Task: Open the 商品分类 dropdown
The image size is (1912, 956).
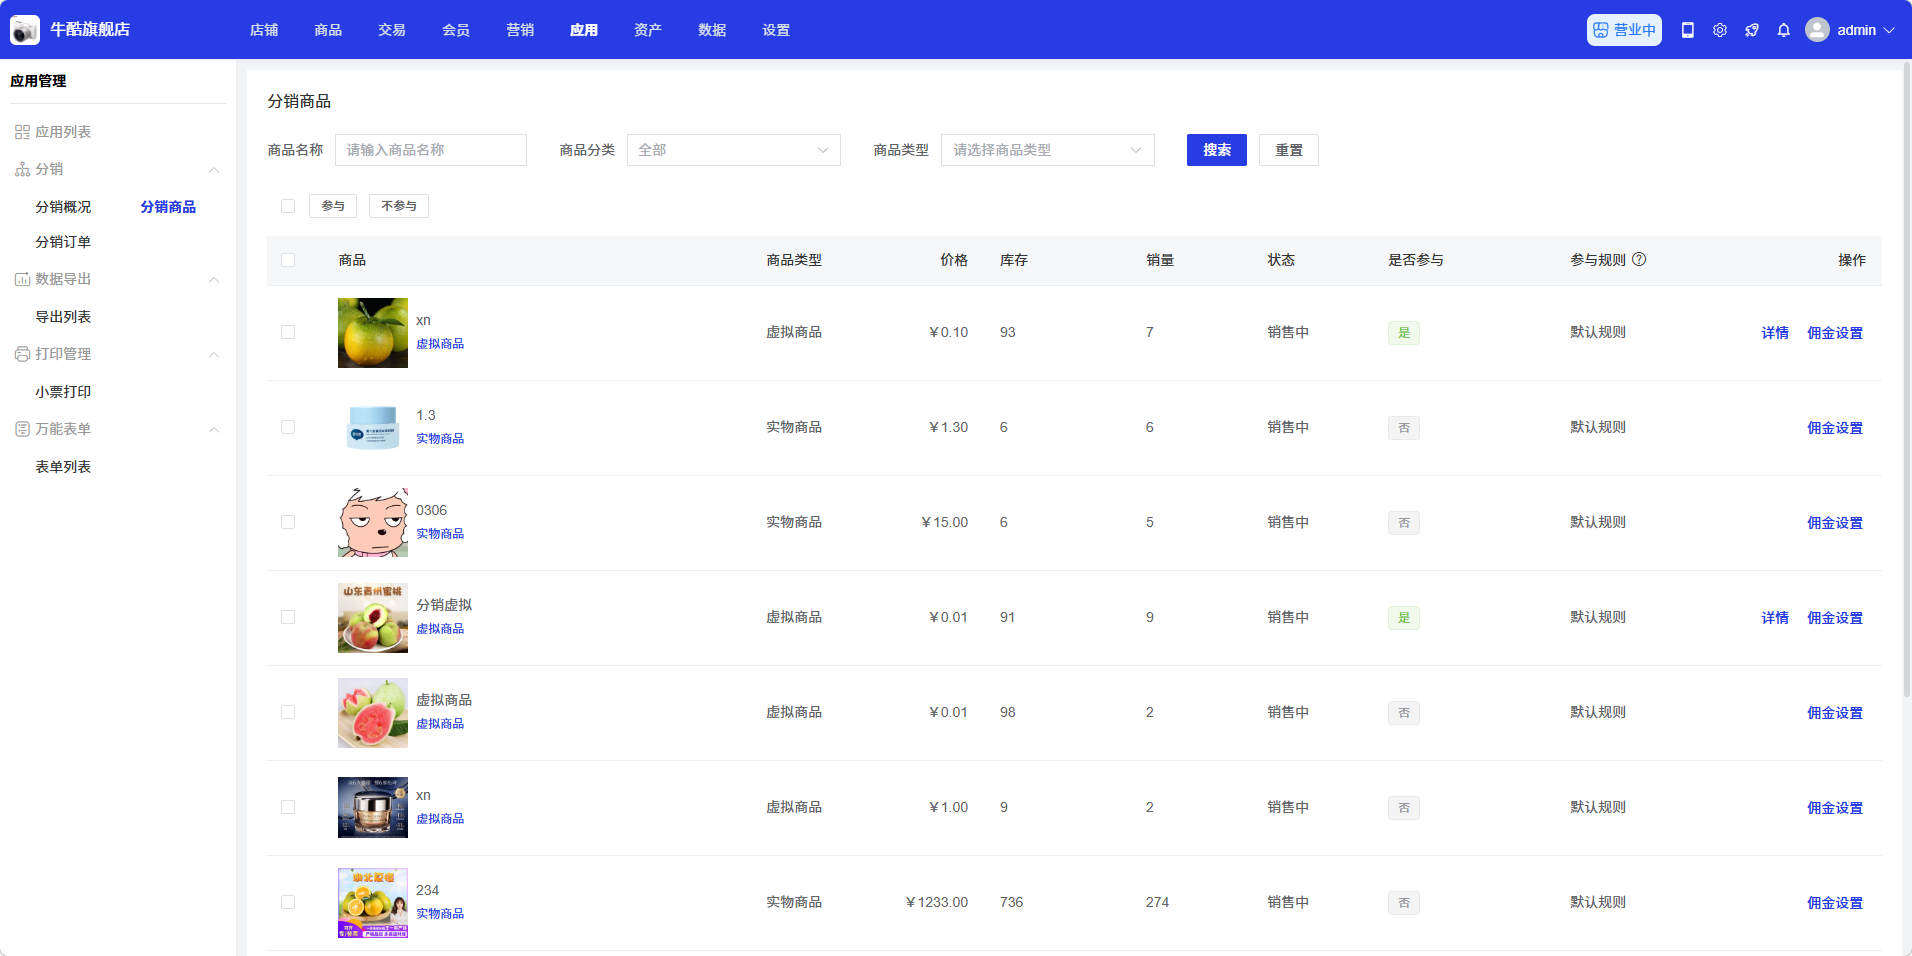Action: click(x=733, y=150)
